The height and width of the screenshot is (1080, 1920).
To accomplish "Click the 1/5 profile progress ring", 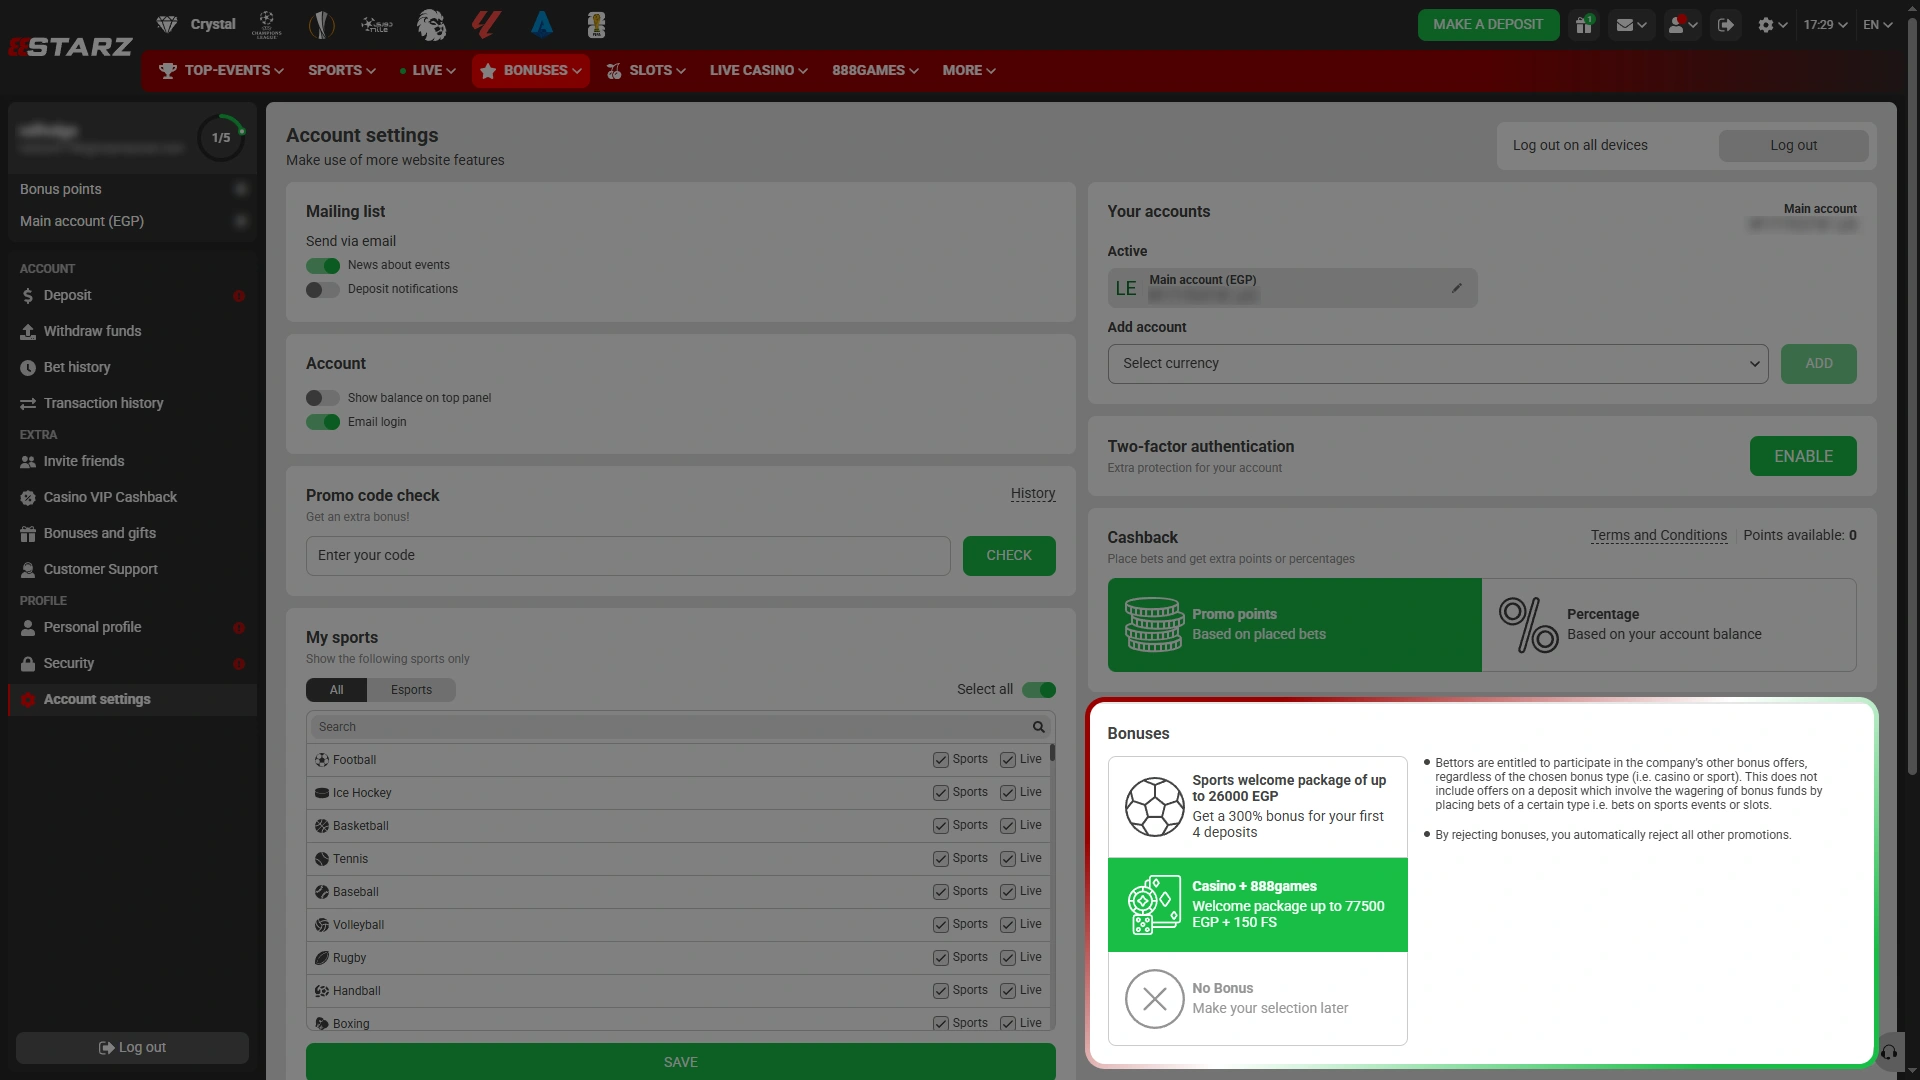I will pos(221,138).
